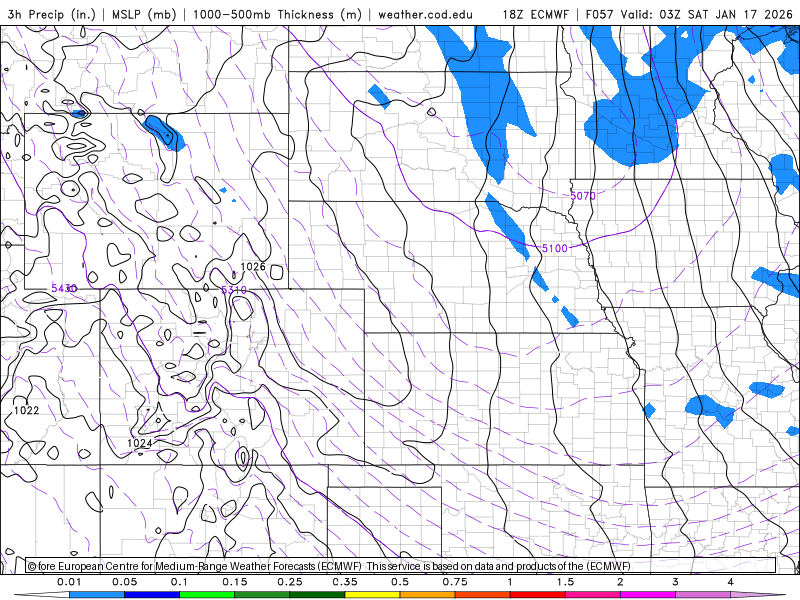Click the '1.5' legend value
Screen dimensions: 800x600
click(565, 582)
